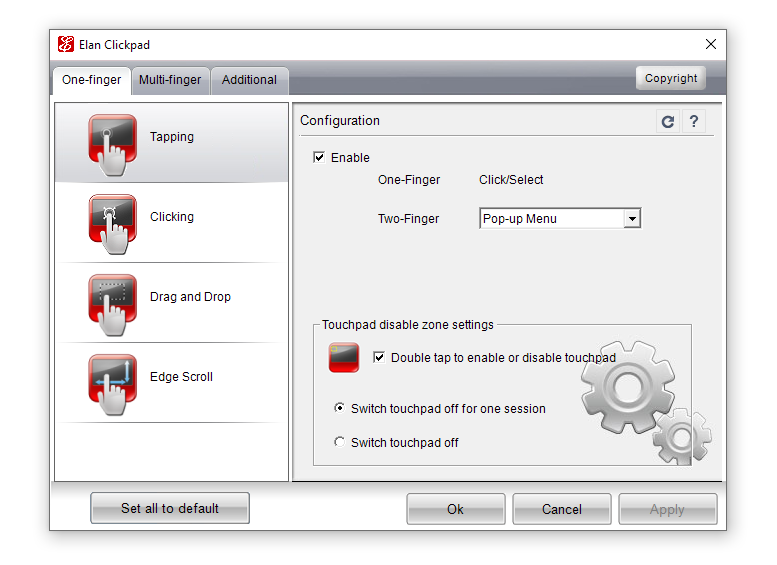Viewport: 777px width, 565px height.
Task: Select the Tapping gesture icon
Action: [113, 145]
